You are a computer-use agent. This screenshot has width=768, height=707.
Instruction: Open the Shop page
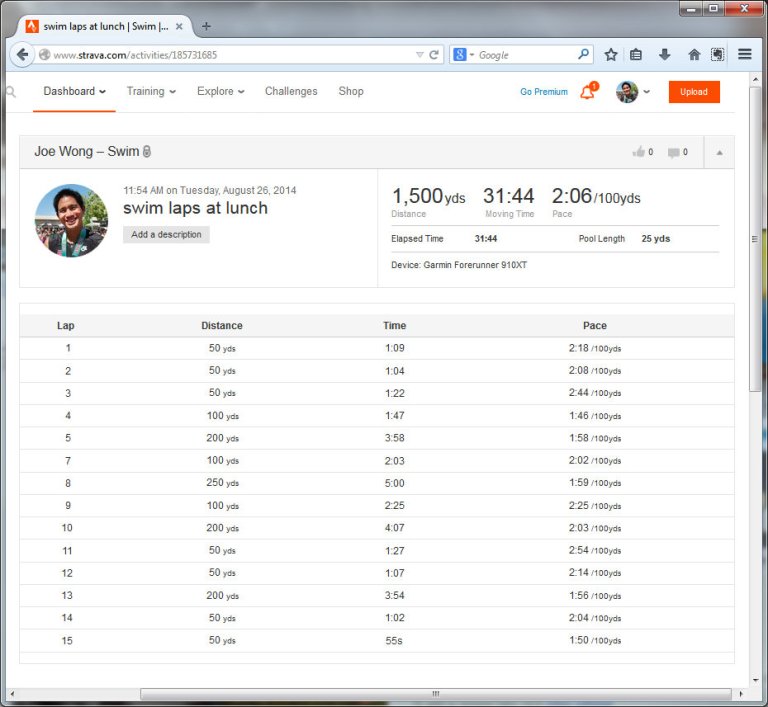pyautogui.click(x=351, y=91)
